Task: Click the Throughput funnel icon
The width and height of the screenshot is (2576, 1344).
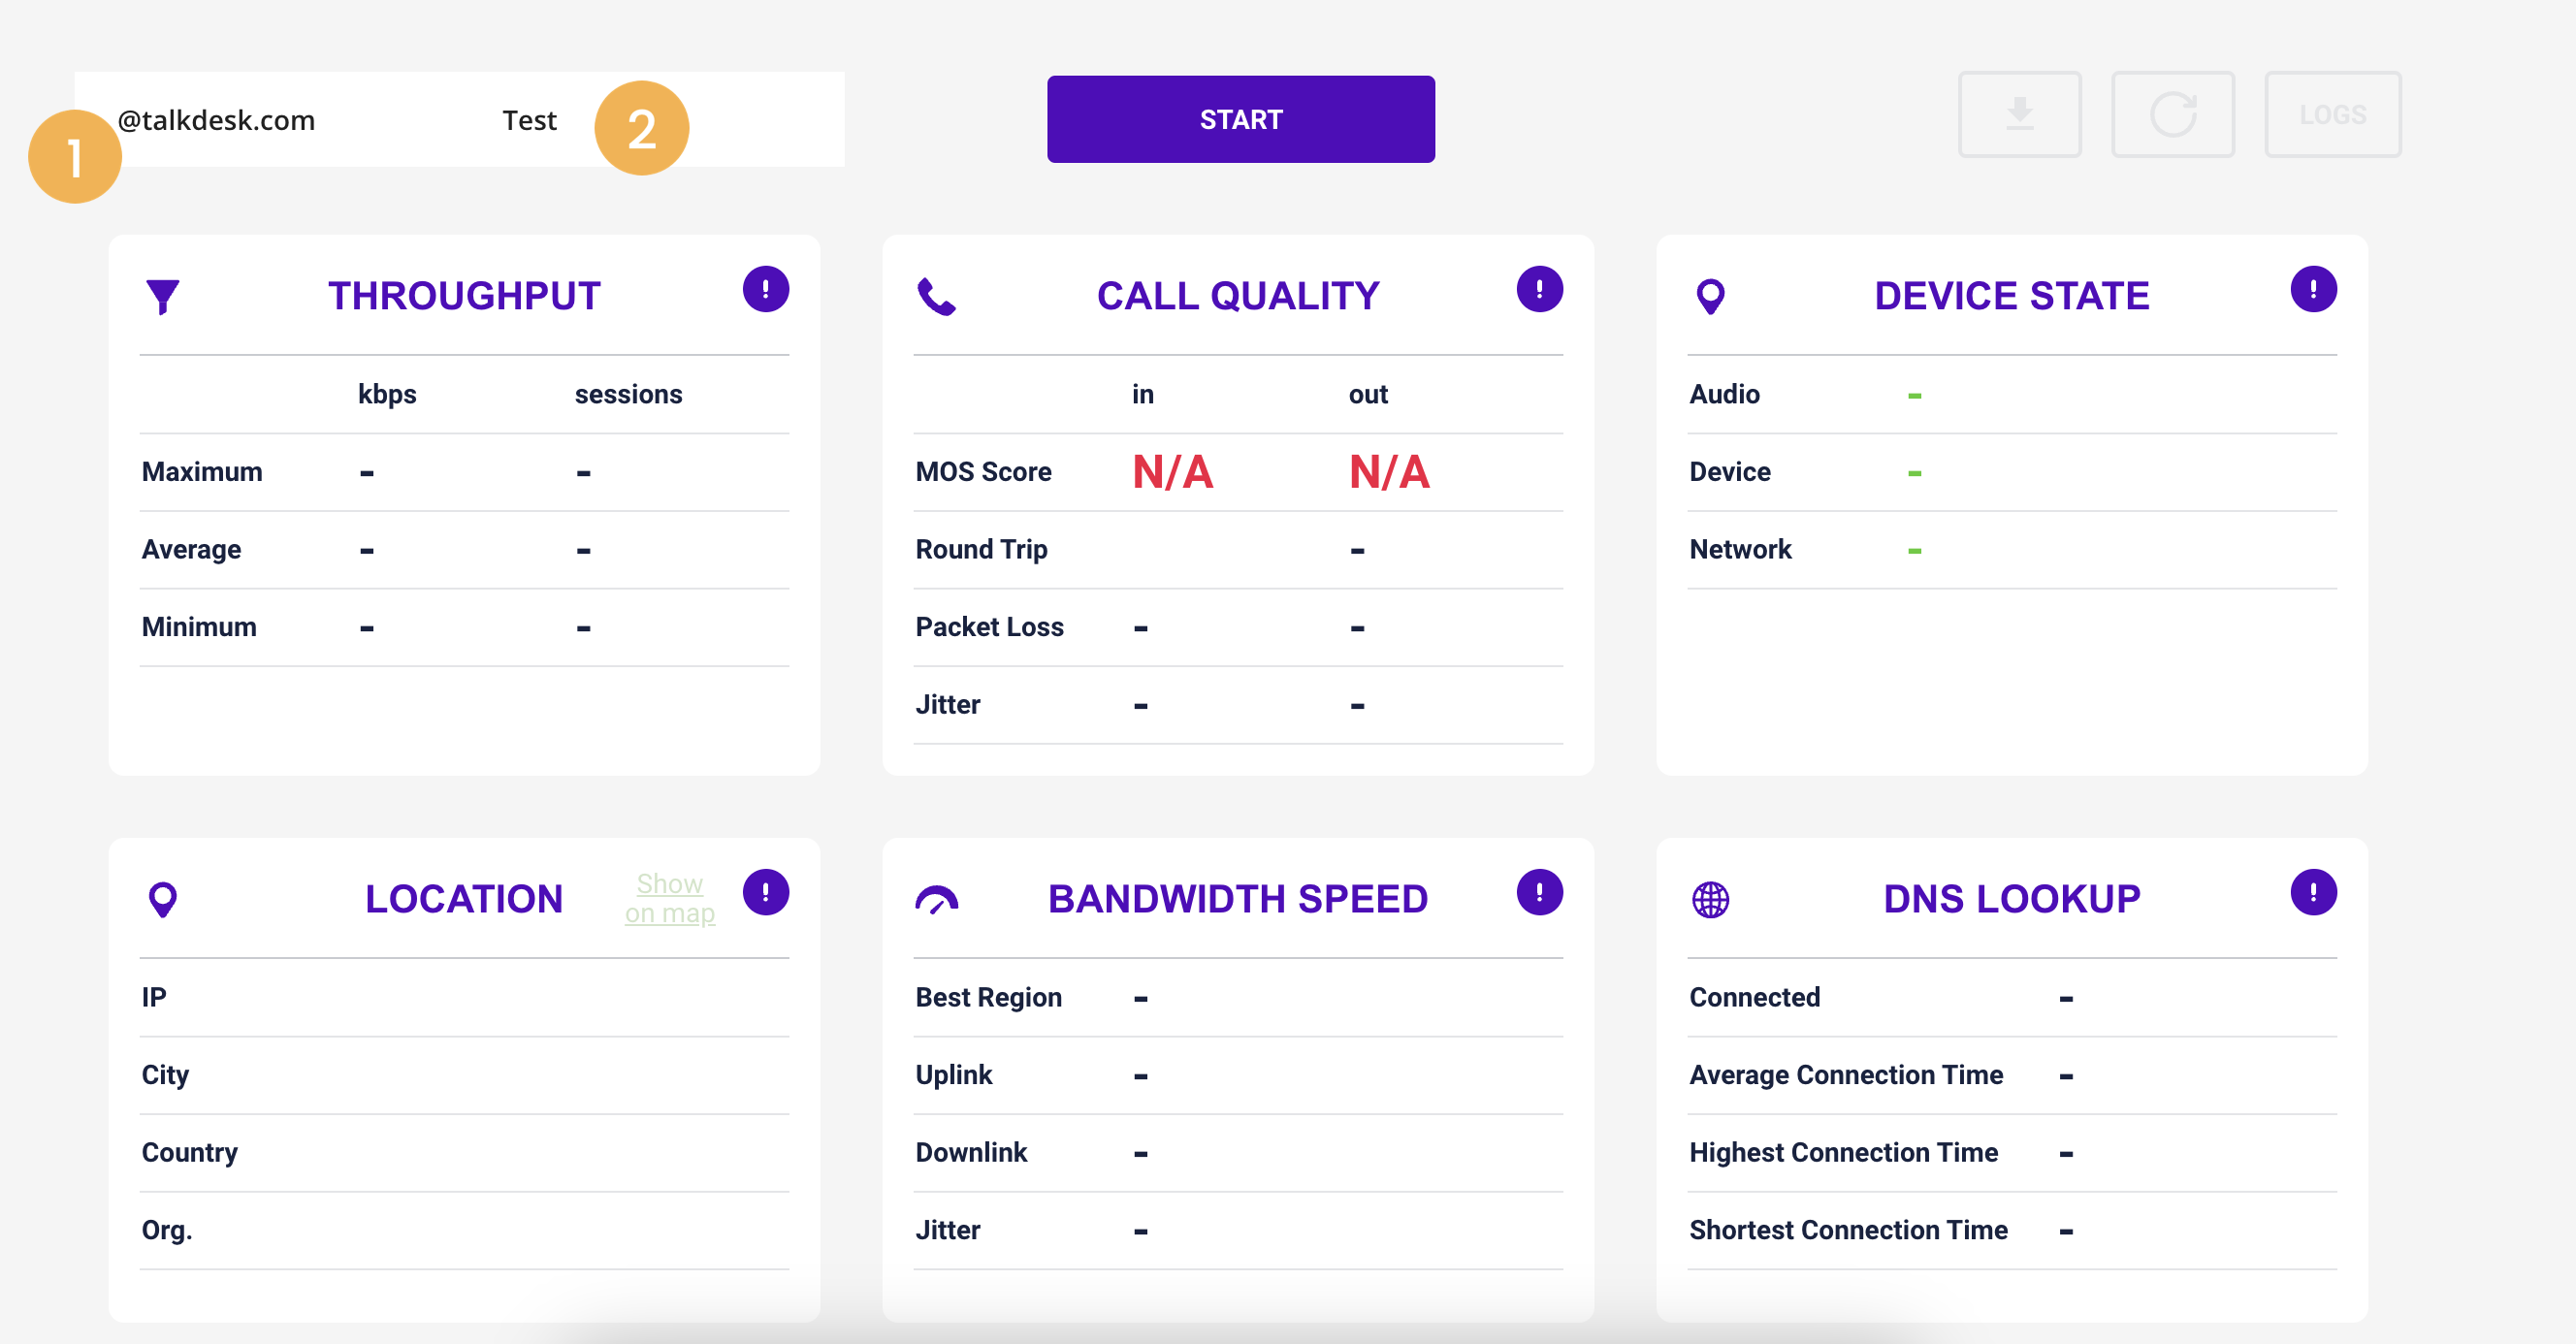Action: click(163, 296)
